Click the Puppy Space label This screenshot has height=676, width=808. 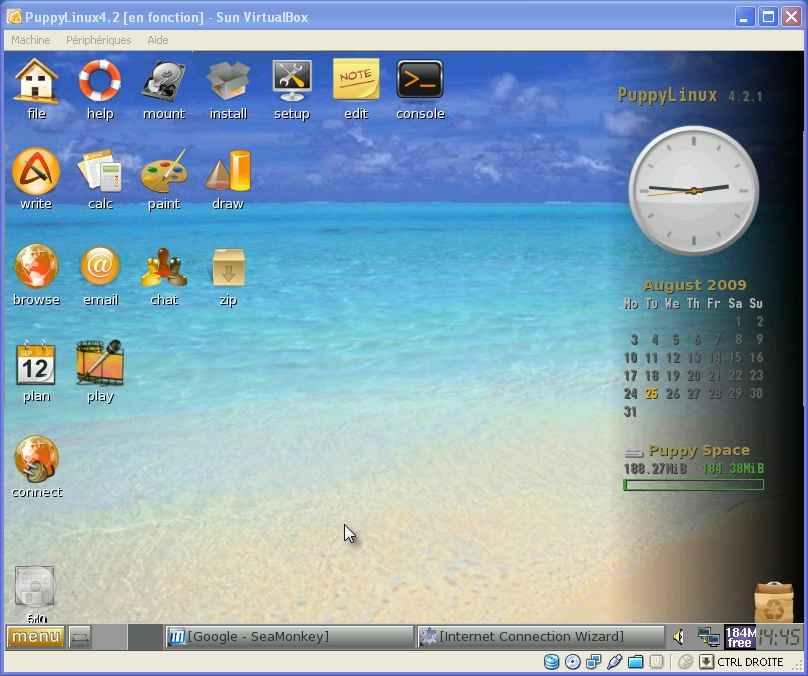[699, 450]
